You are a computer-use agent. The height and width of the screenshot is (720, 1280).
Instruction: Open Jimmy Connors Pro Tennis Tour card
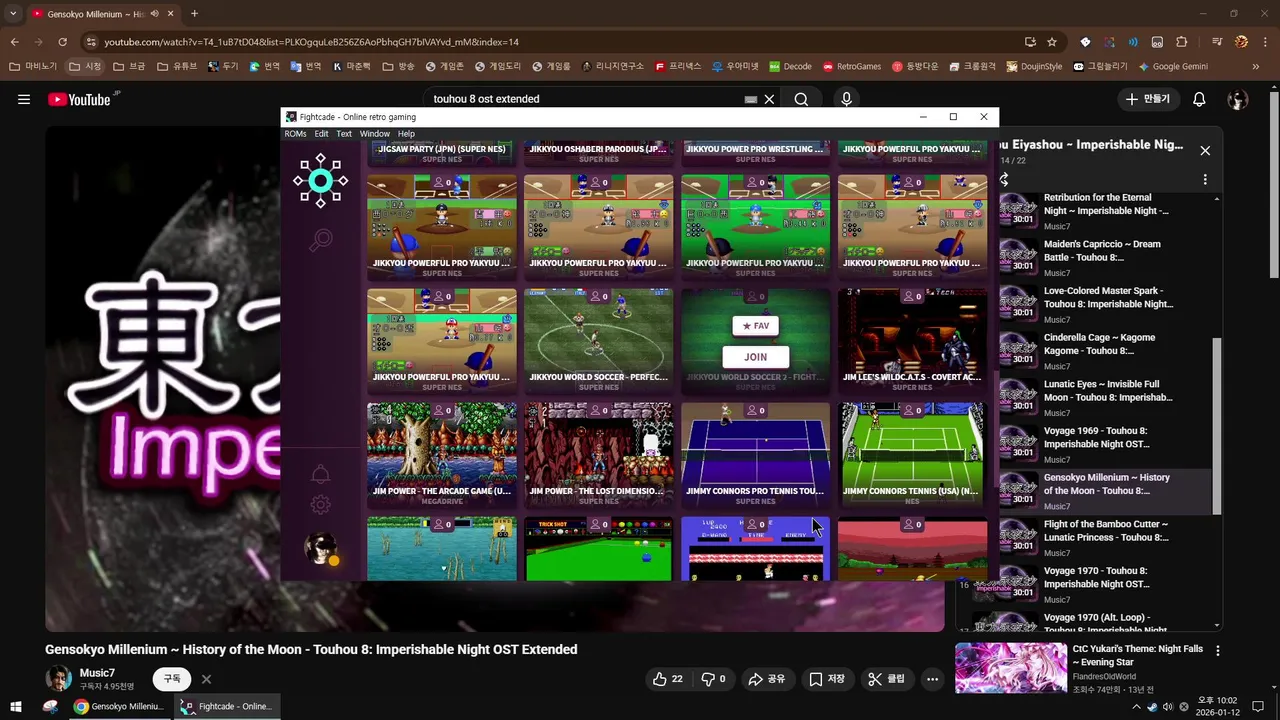[x=755, y=455]
